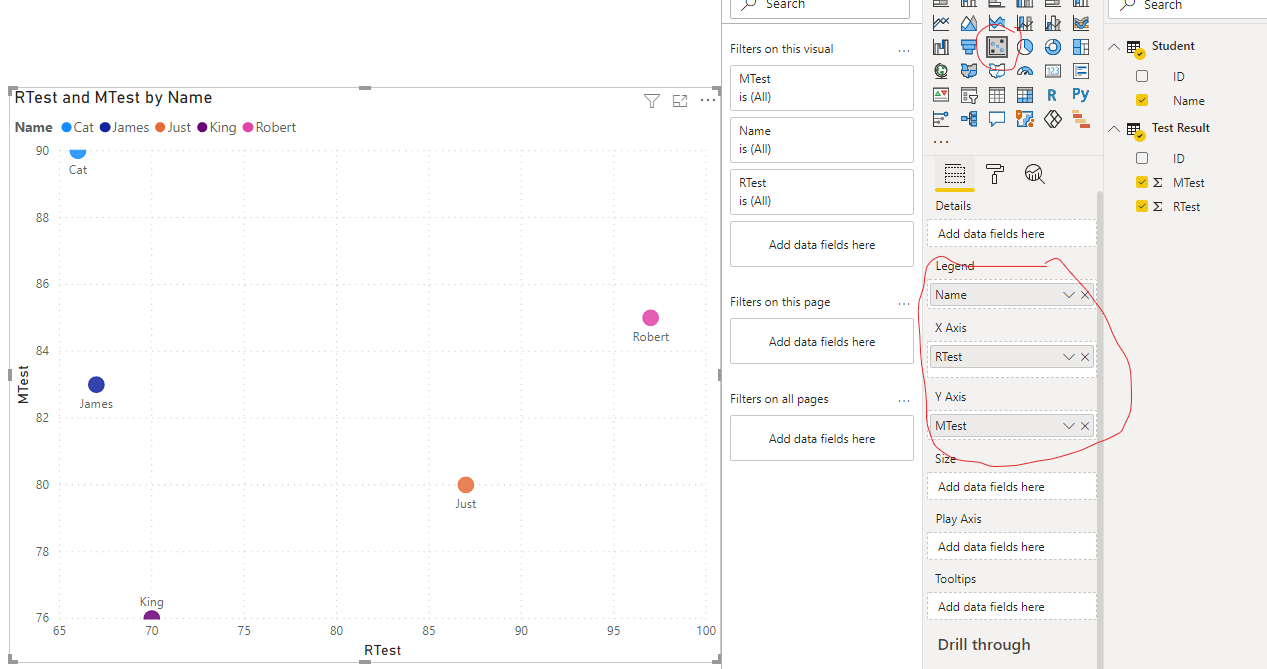
Task: Open the Name legend field dropdown
Action: point(1069,295)
